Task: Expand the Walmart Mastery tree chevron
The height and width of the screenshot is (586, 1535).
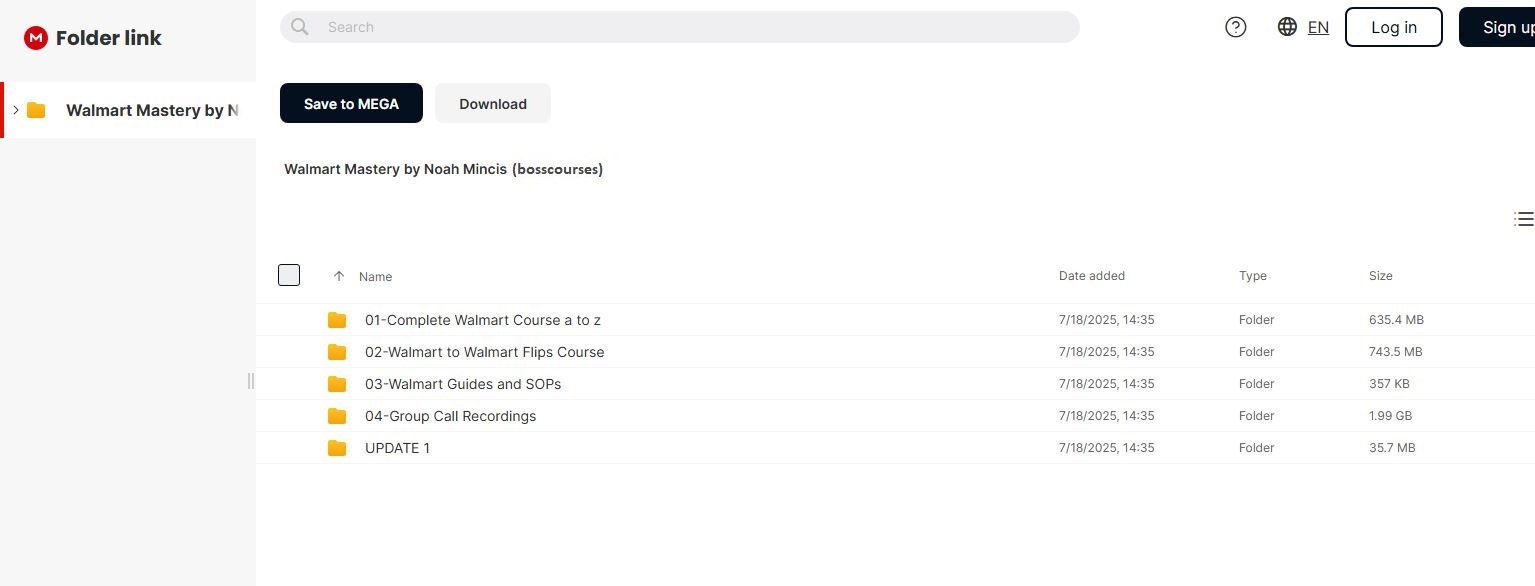Action: click(x=16, y=110)
